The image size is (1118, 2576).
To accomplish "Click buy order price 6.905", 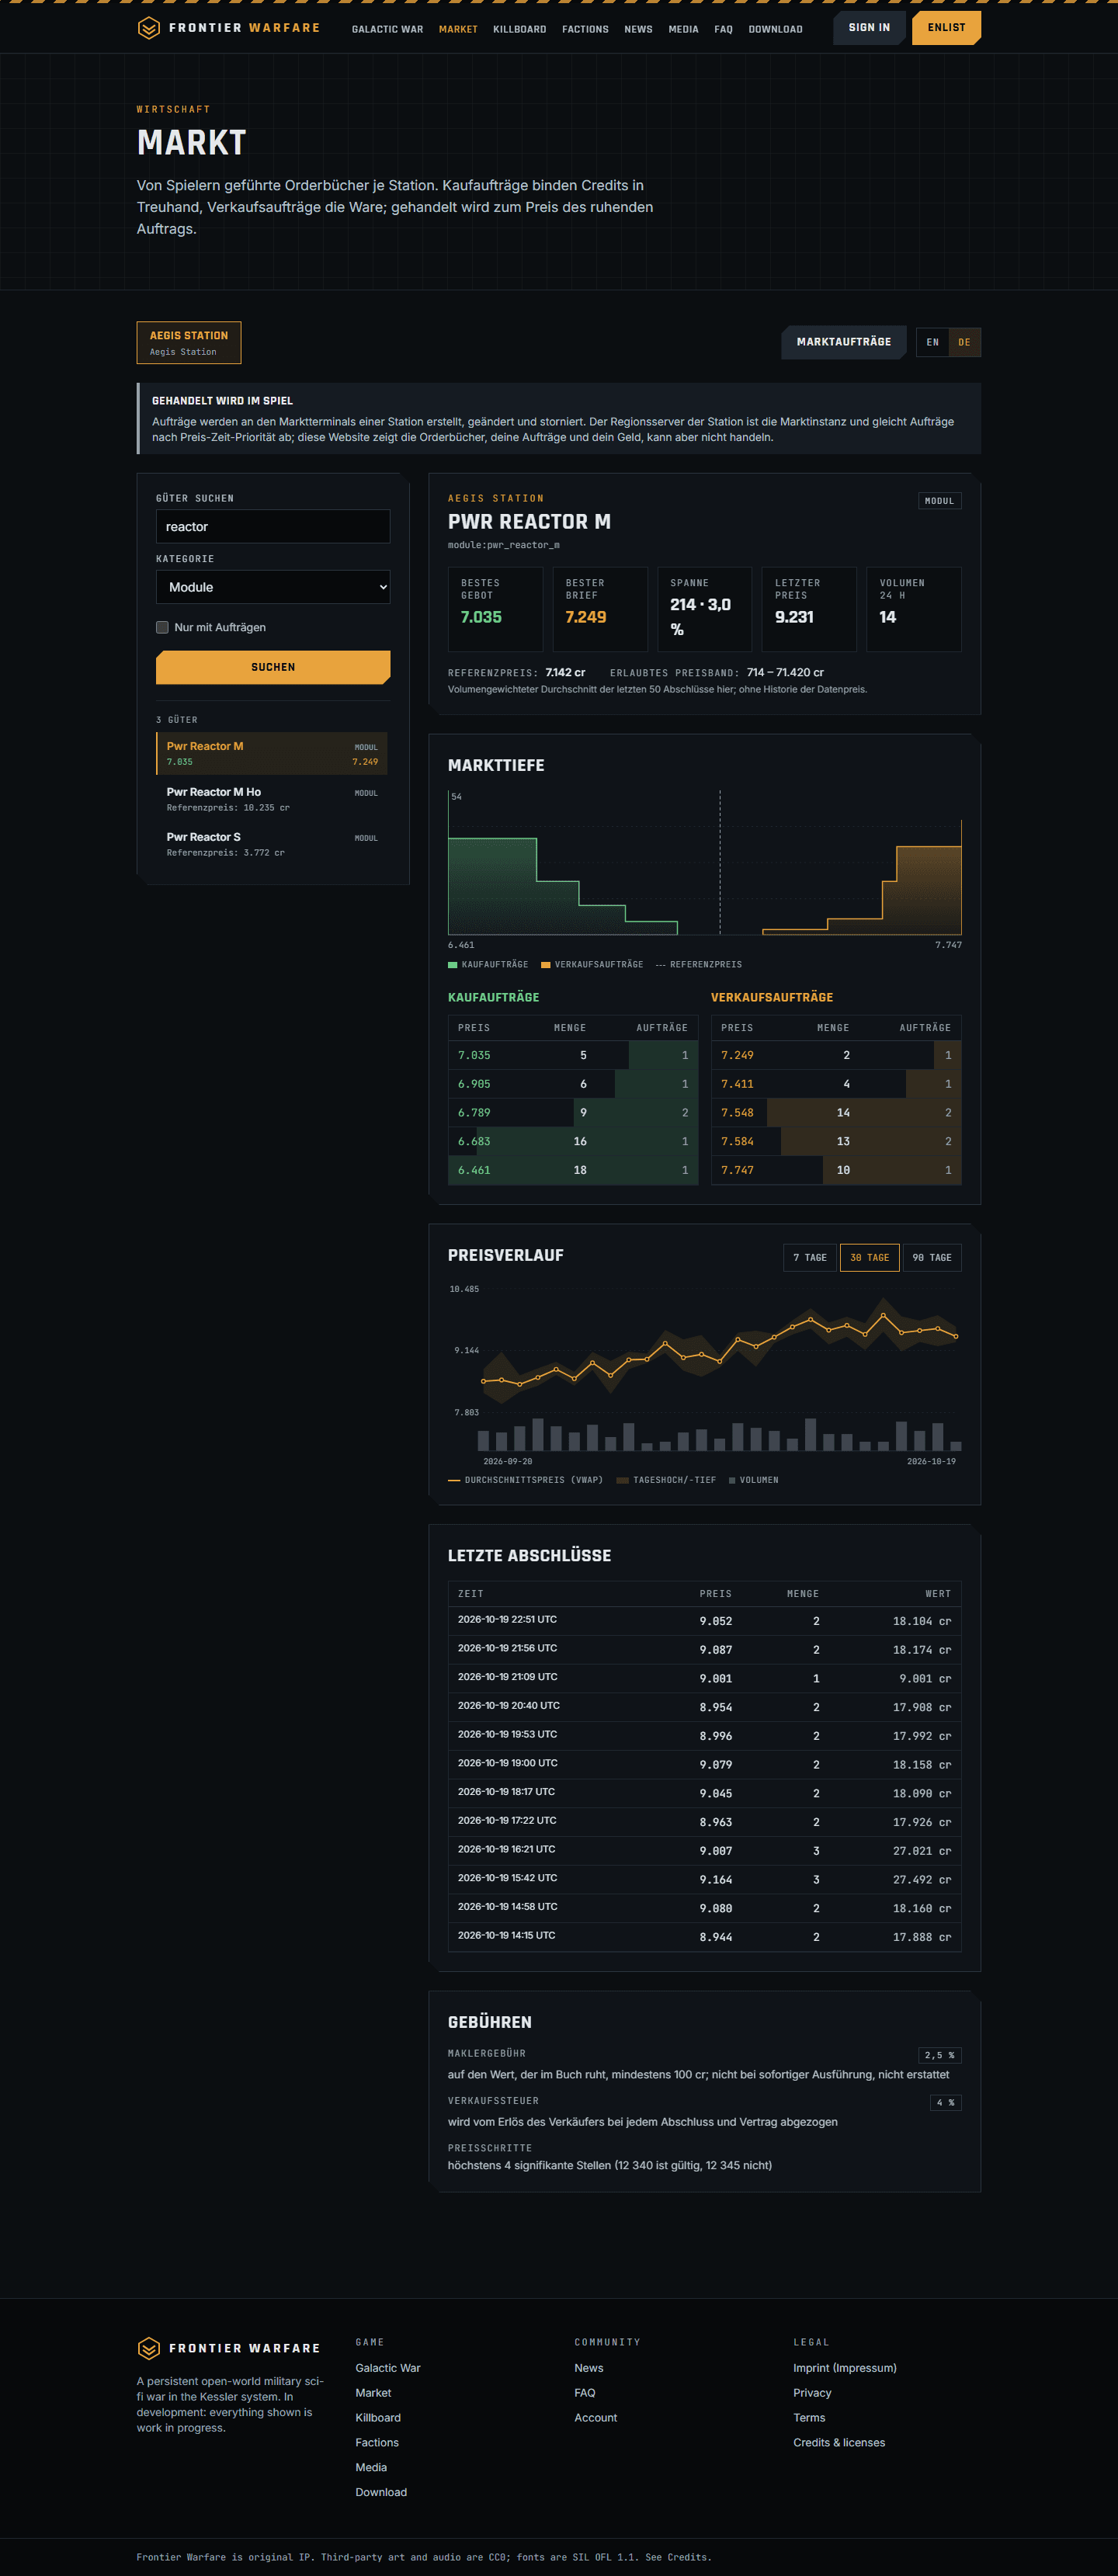I will [x=474, y=1084].
